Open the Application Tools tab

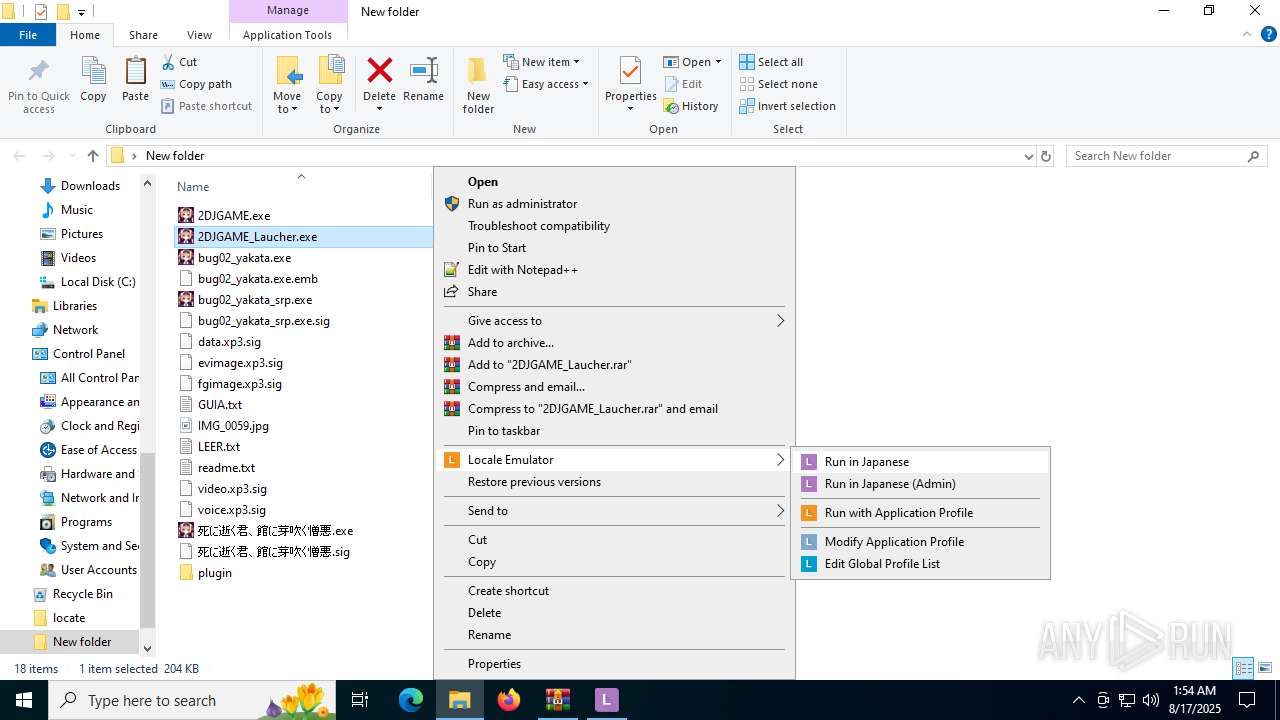click(287, 35)
